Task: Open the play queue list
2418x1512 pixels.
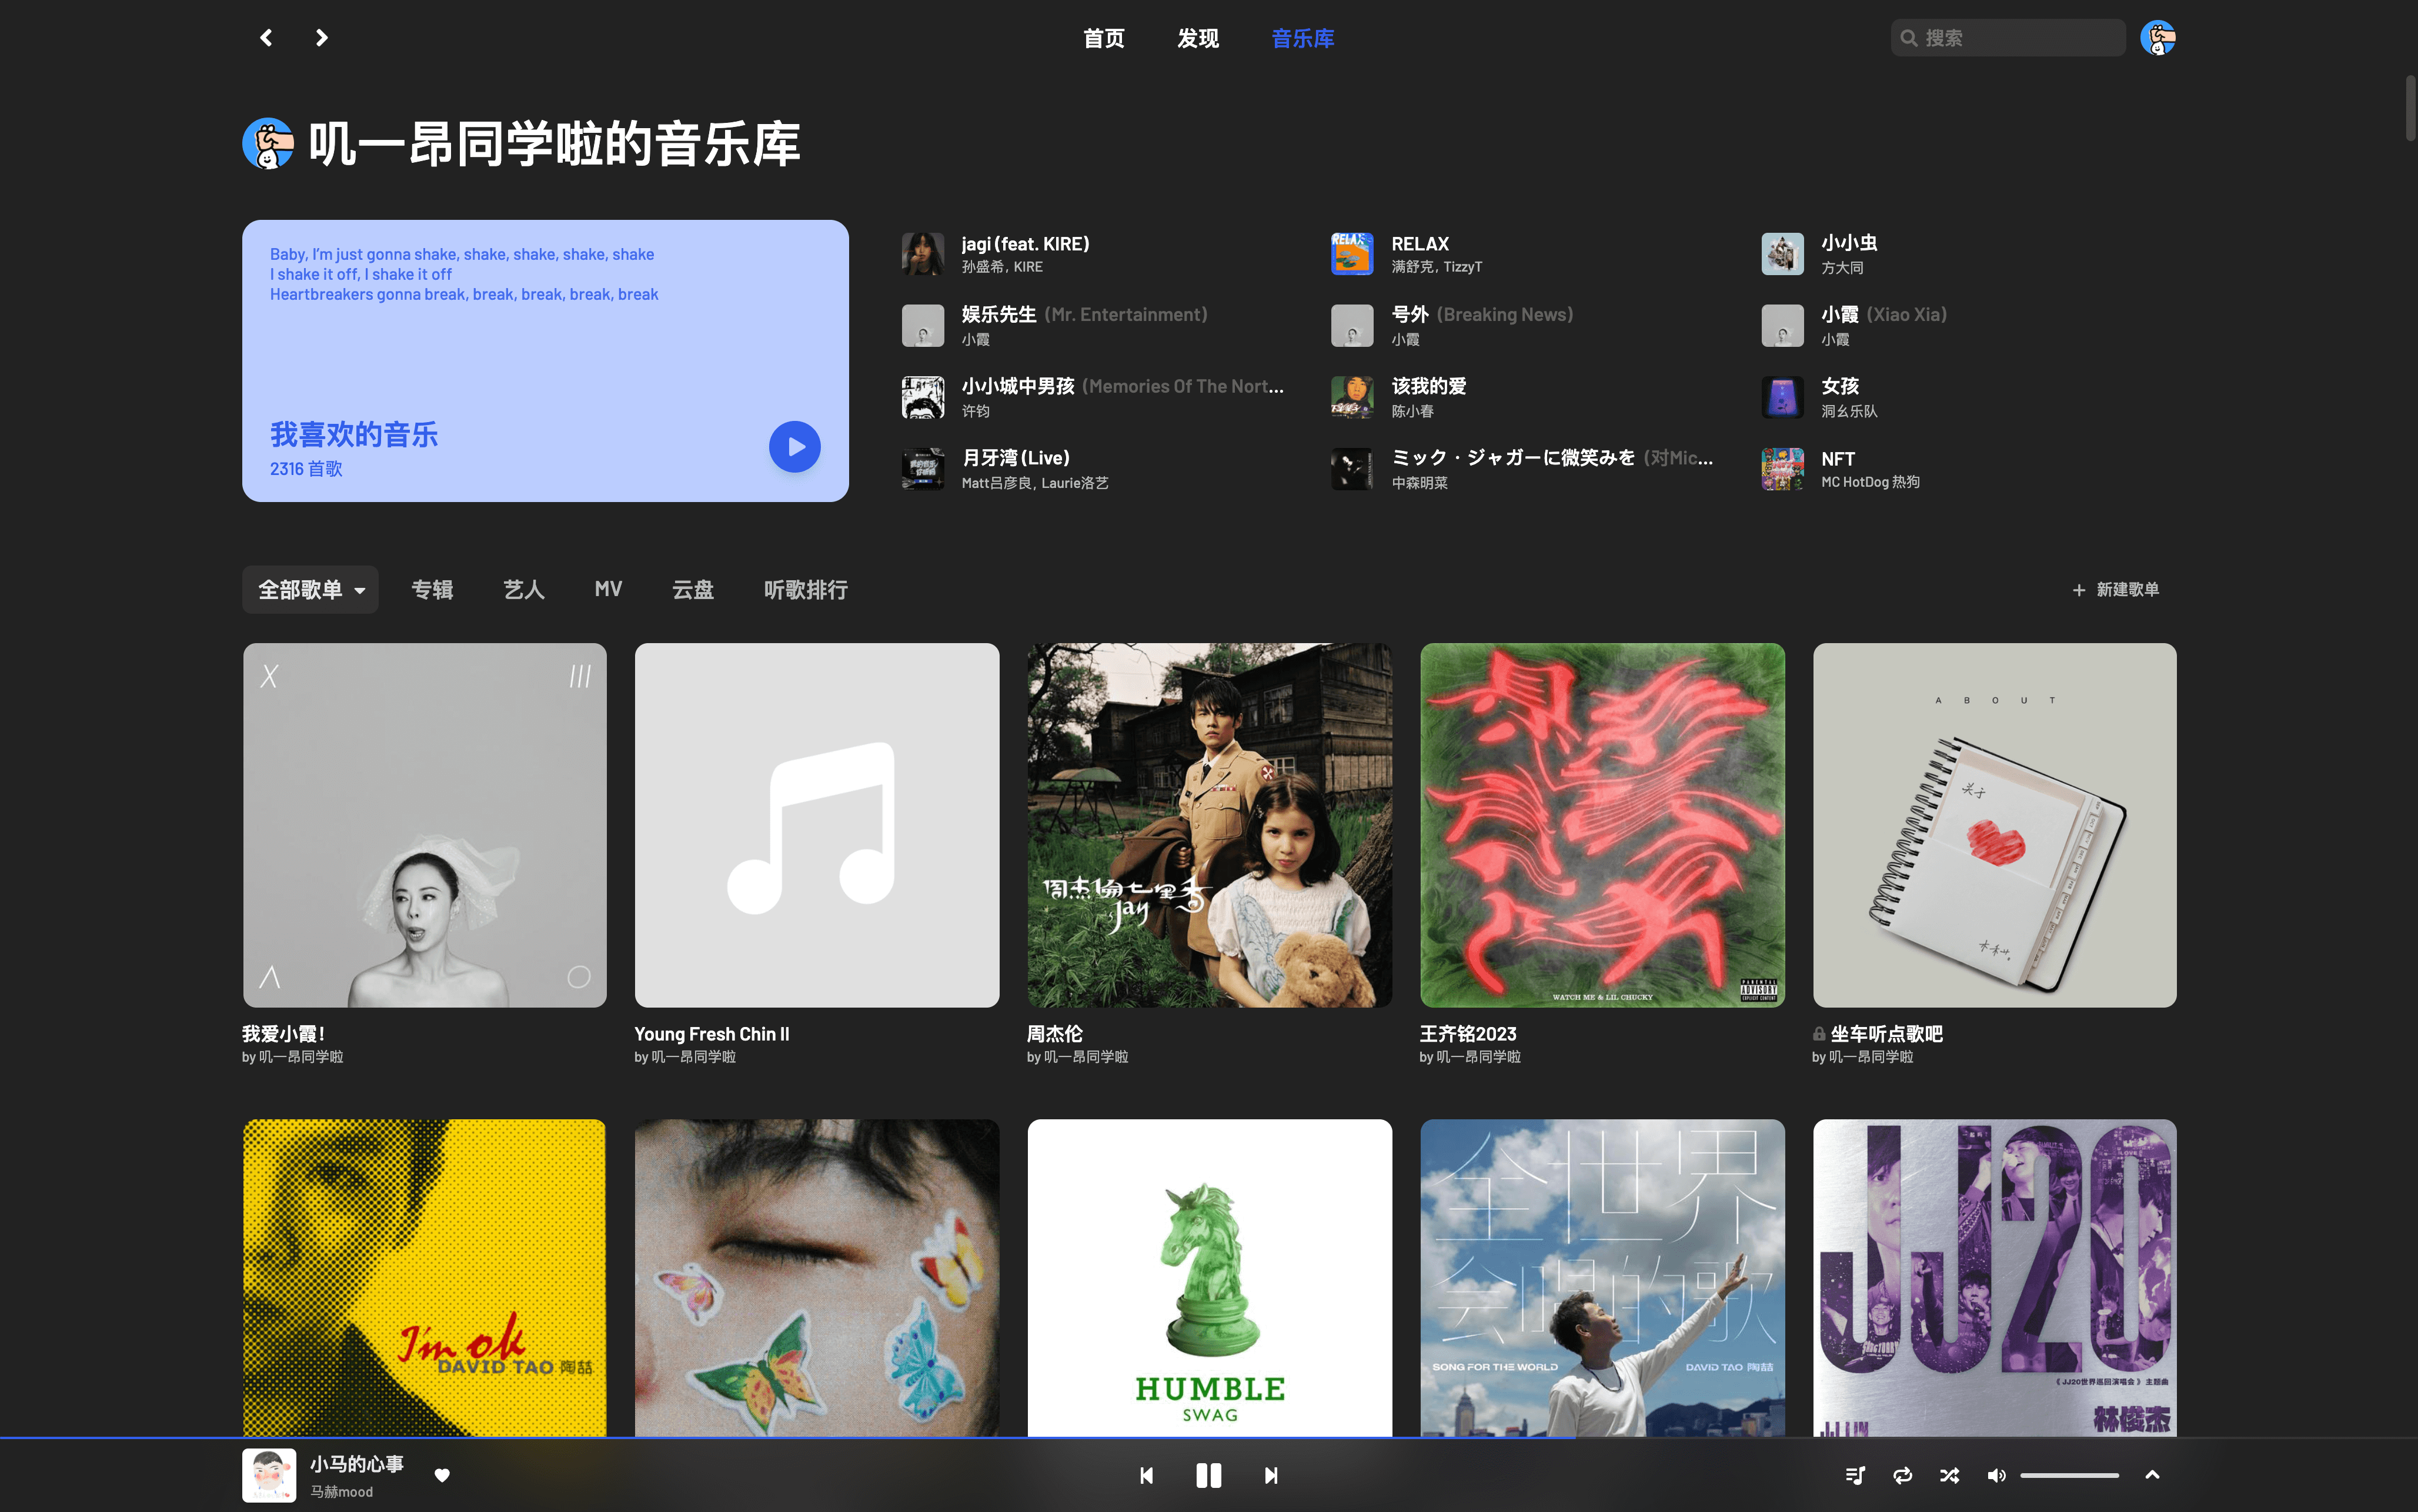Action: click(1855, 1475)
